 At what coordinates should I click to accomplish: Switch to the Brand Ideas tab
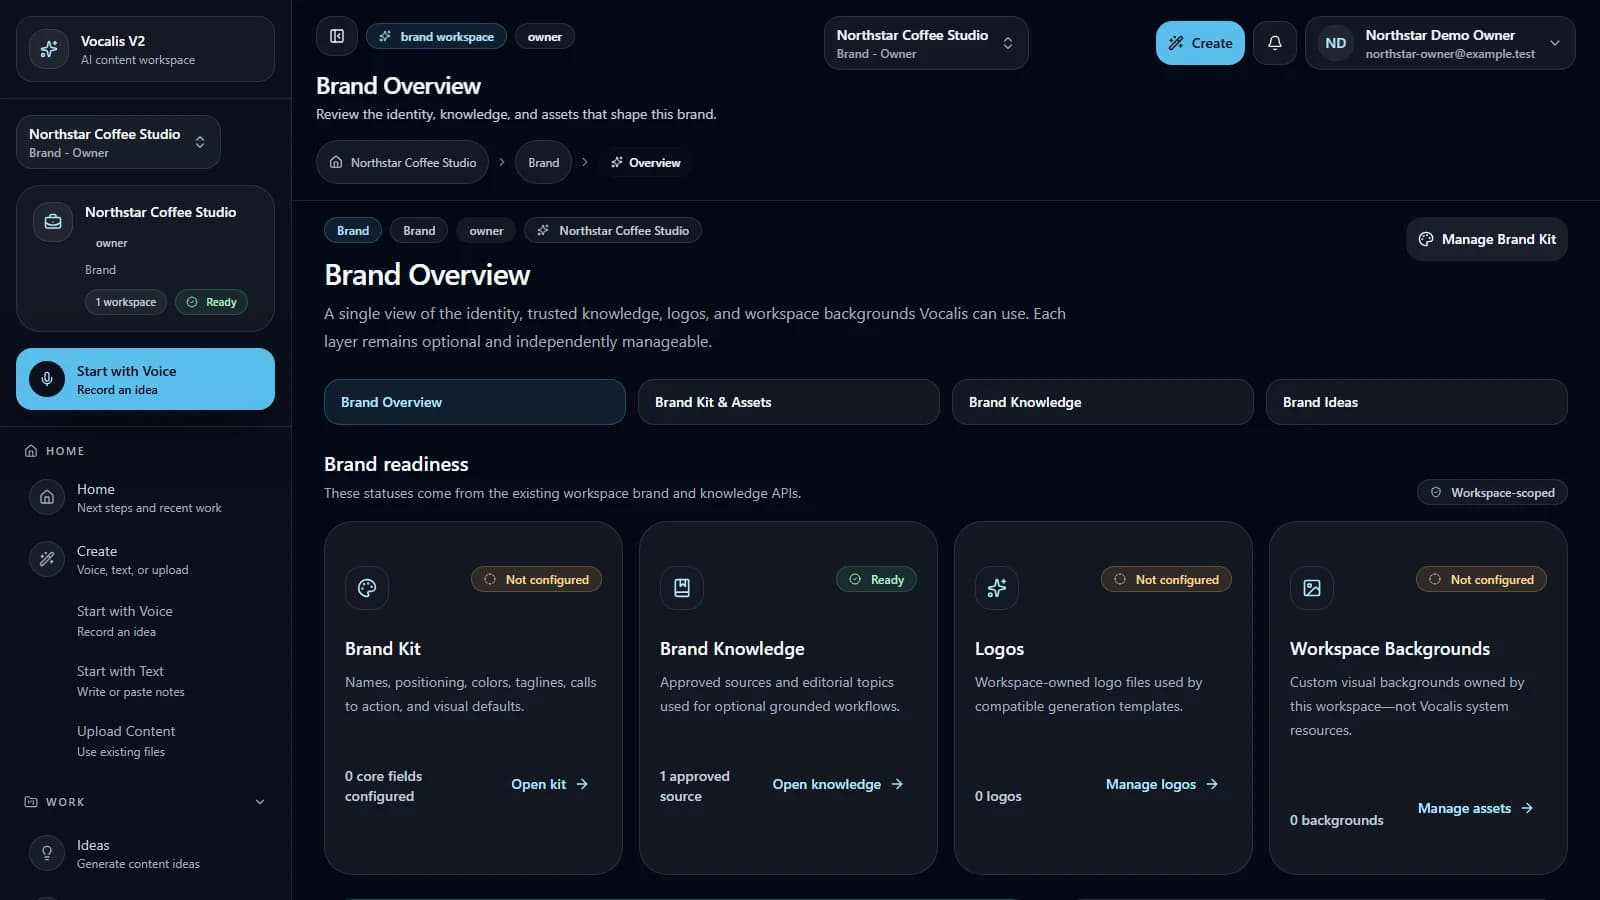pyautogui.click(x=1417, y=402)
